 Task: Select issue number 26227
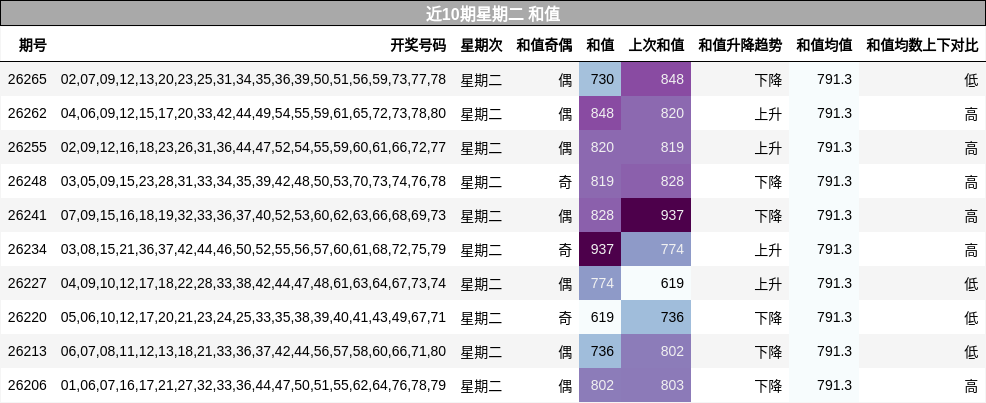[27, 283]
